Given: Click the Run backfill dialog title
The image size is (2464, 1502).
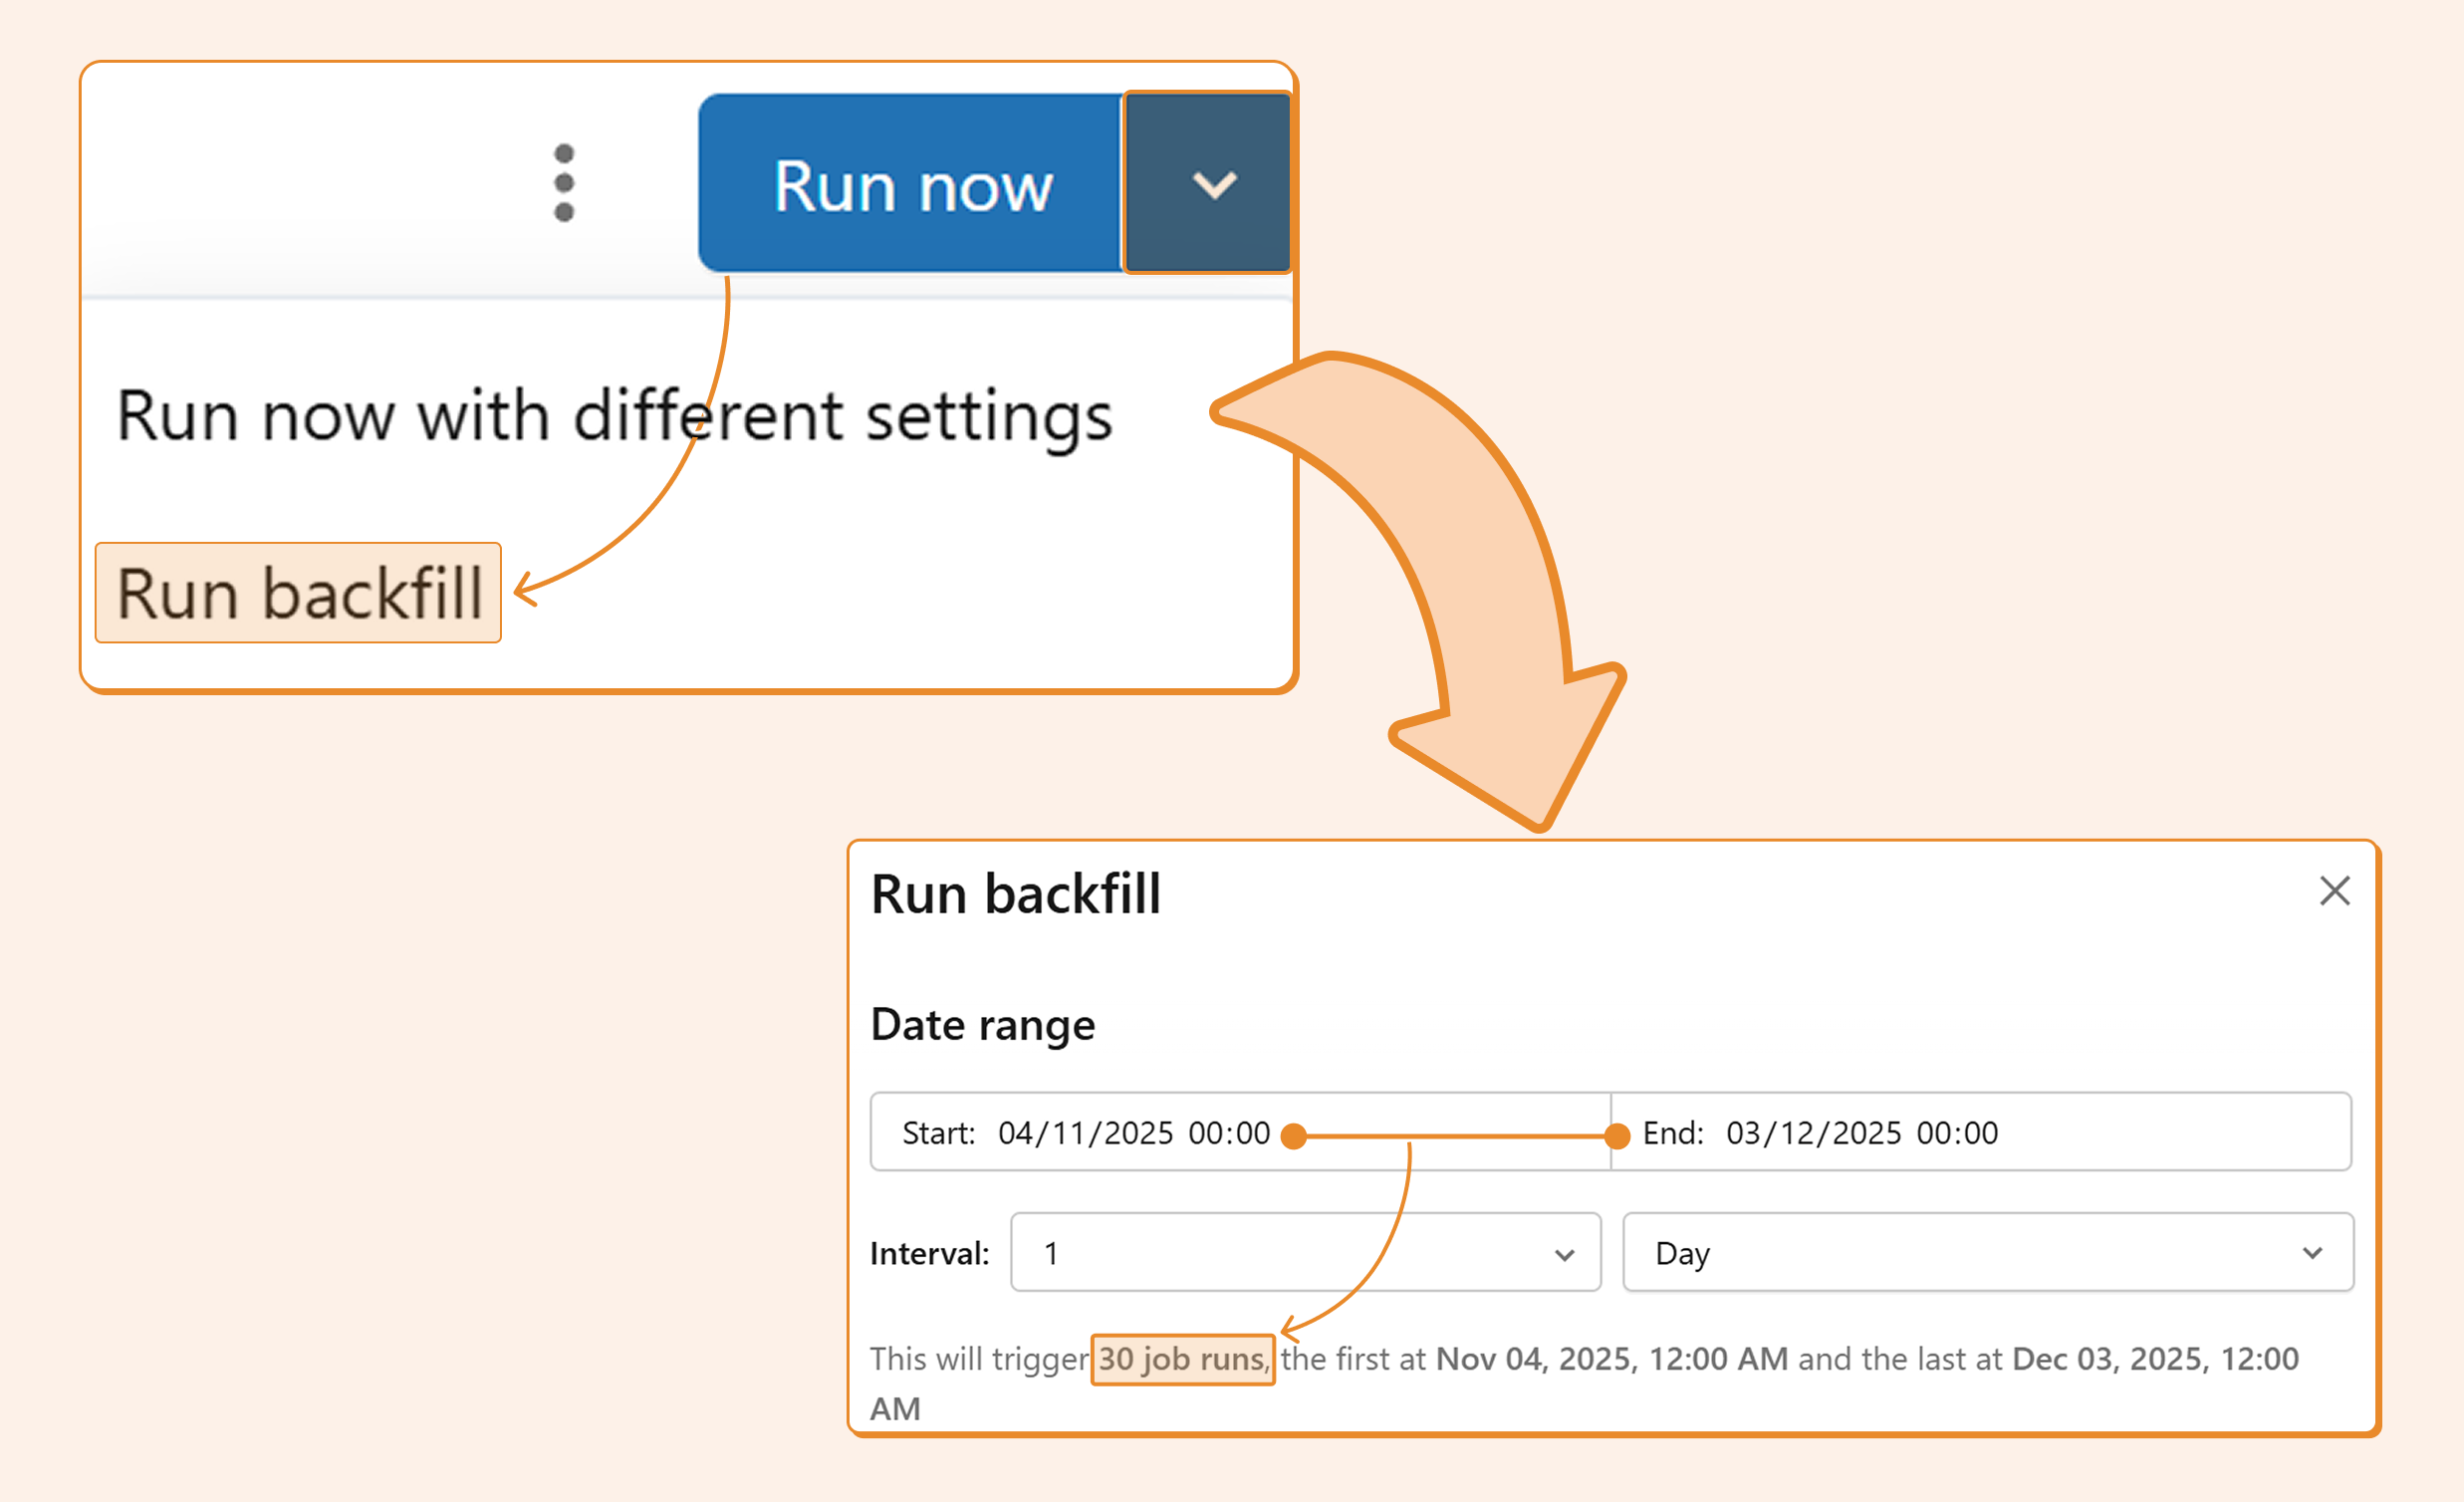Looking at the screenshot, I should coord(1015,894).
